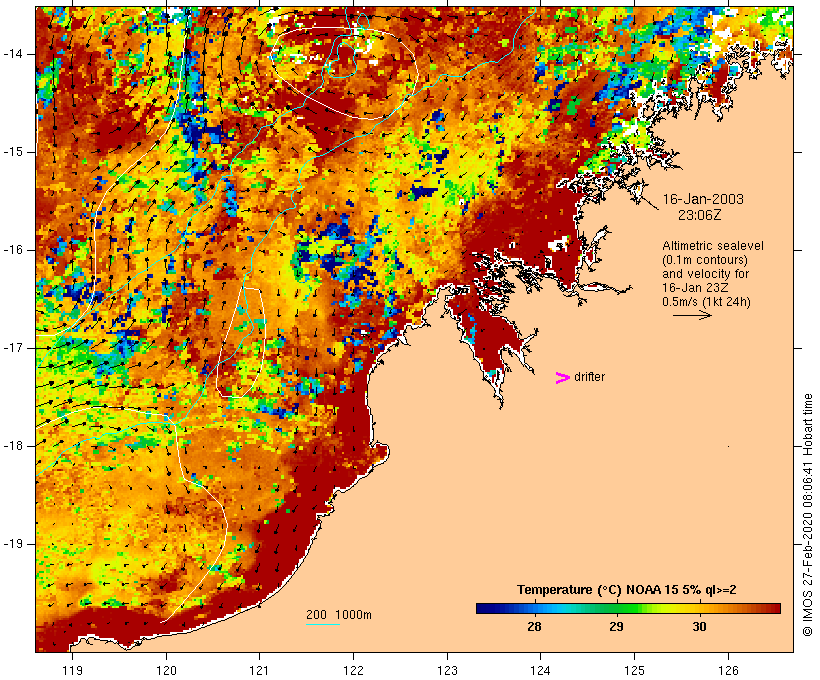
Task: Click the 'Altimetric sealevel' text
Action: click(x=713, y=246)
